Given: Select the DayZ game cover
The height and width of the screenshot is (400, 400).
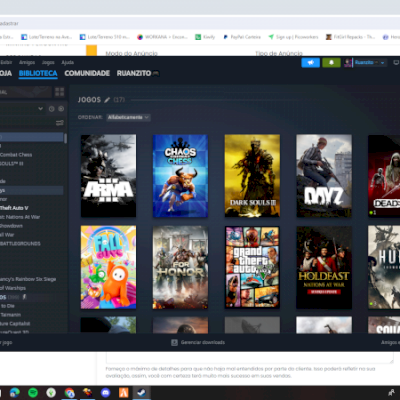Looking at the screenshot, I should click(324, 176).
